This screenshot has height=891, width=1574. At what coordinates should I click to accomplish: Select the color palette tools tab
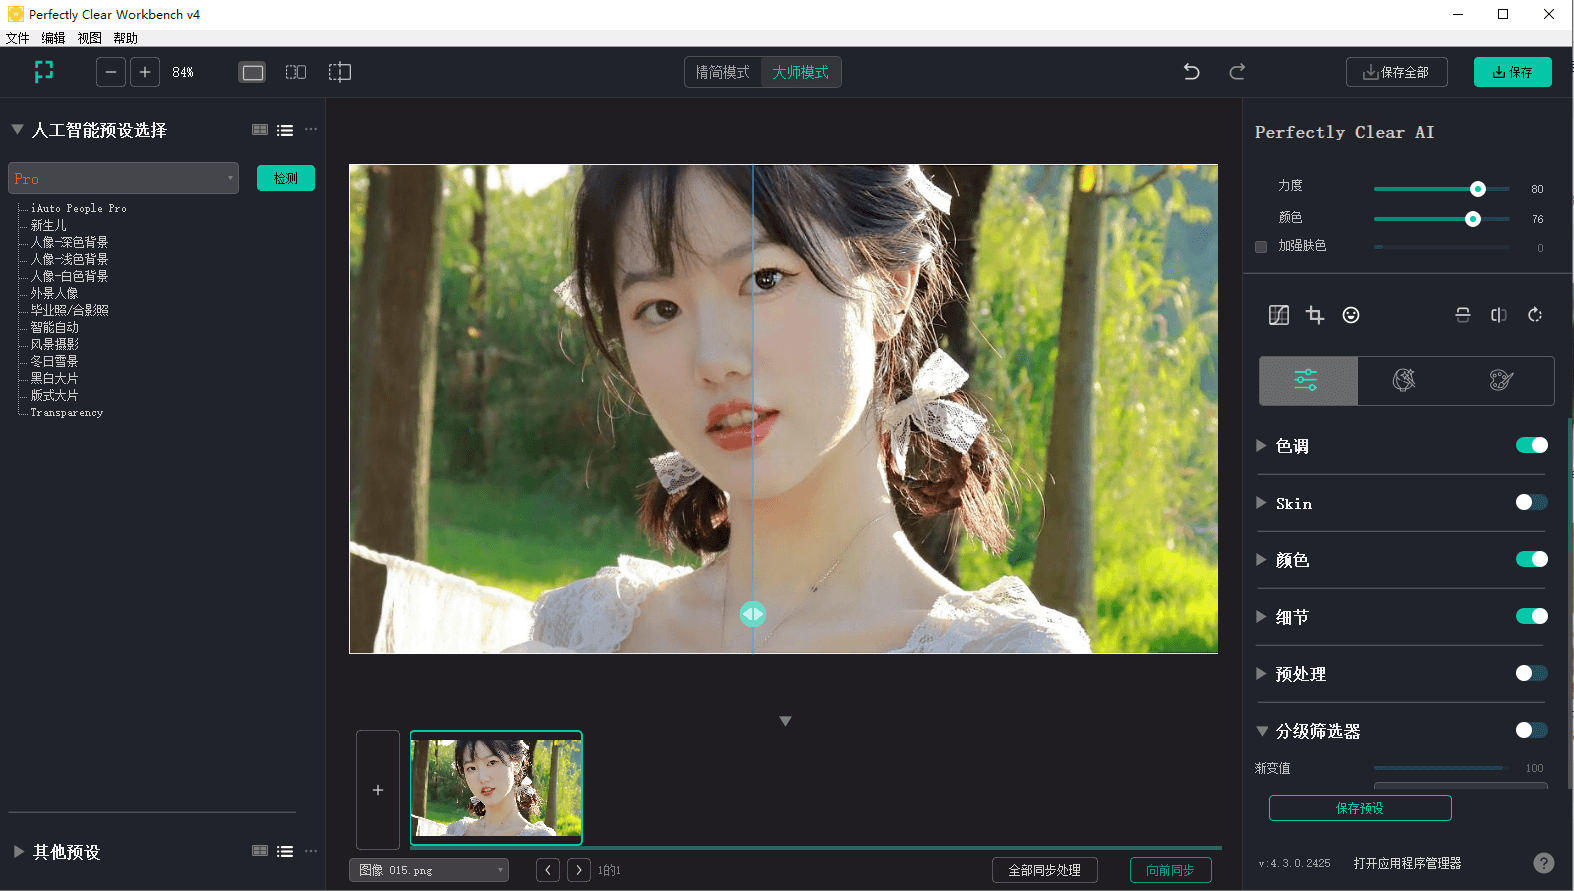tap(1501, 380)
